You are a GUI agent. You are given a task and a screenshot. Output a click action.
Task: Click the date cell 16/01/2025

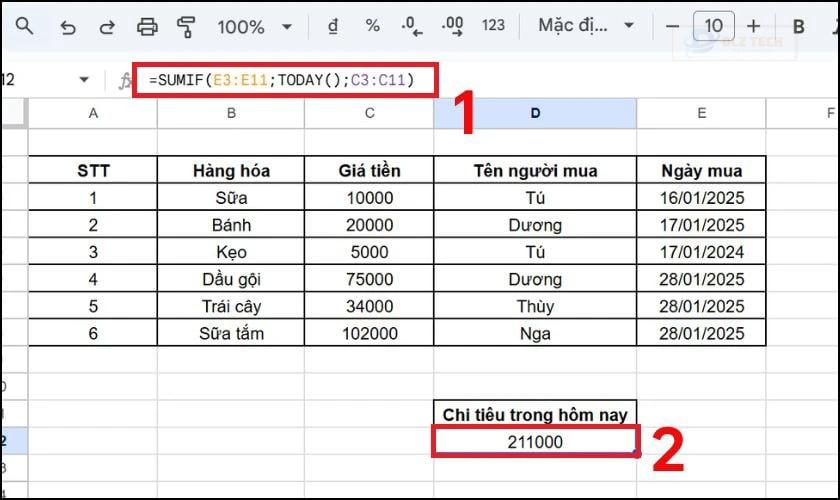pyautogui.click(x=701, y=198)
